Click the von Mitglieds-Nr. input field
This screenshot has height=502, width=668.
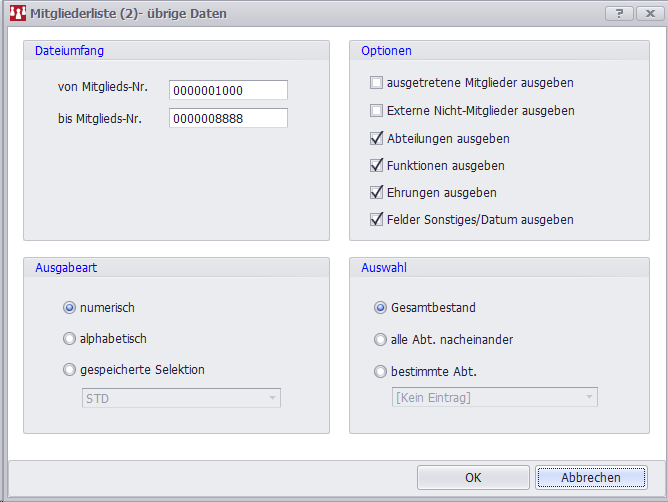228,90
